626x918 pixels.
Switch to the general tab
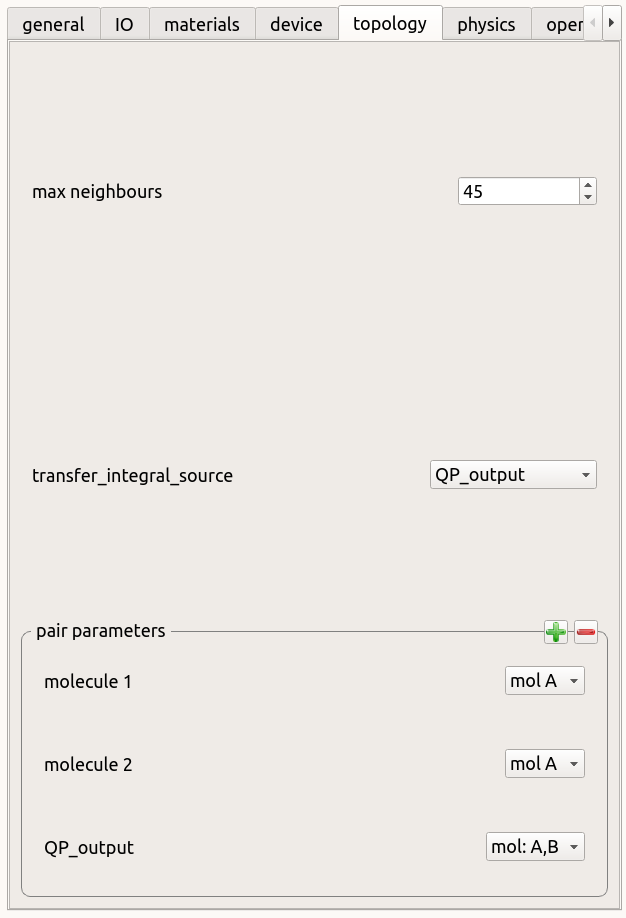(x=53, y=24)
